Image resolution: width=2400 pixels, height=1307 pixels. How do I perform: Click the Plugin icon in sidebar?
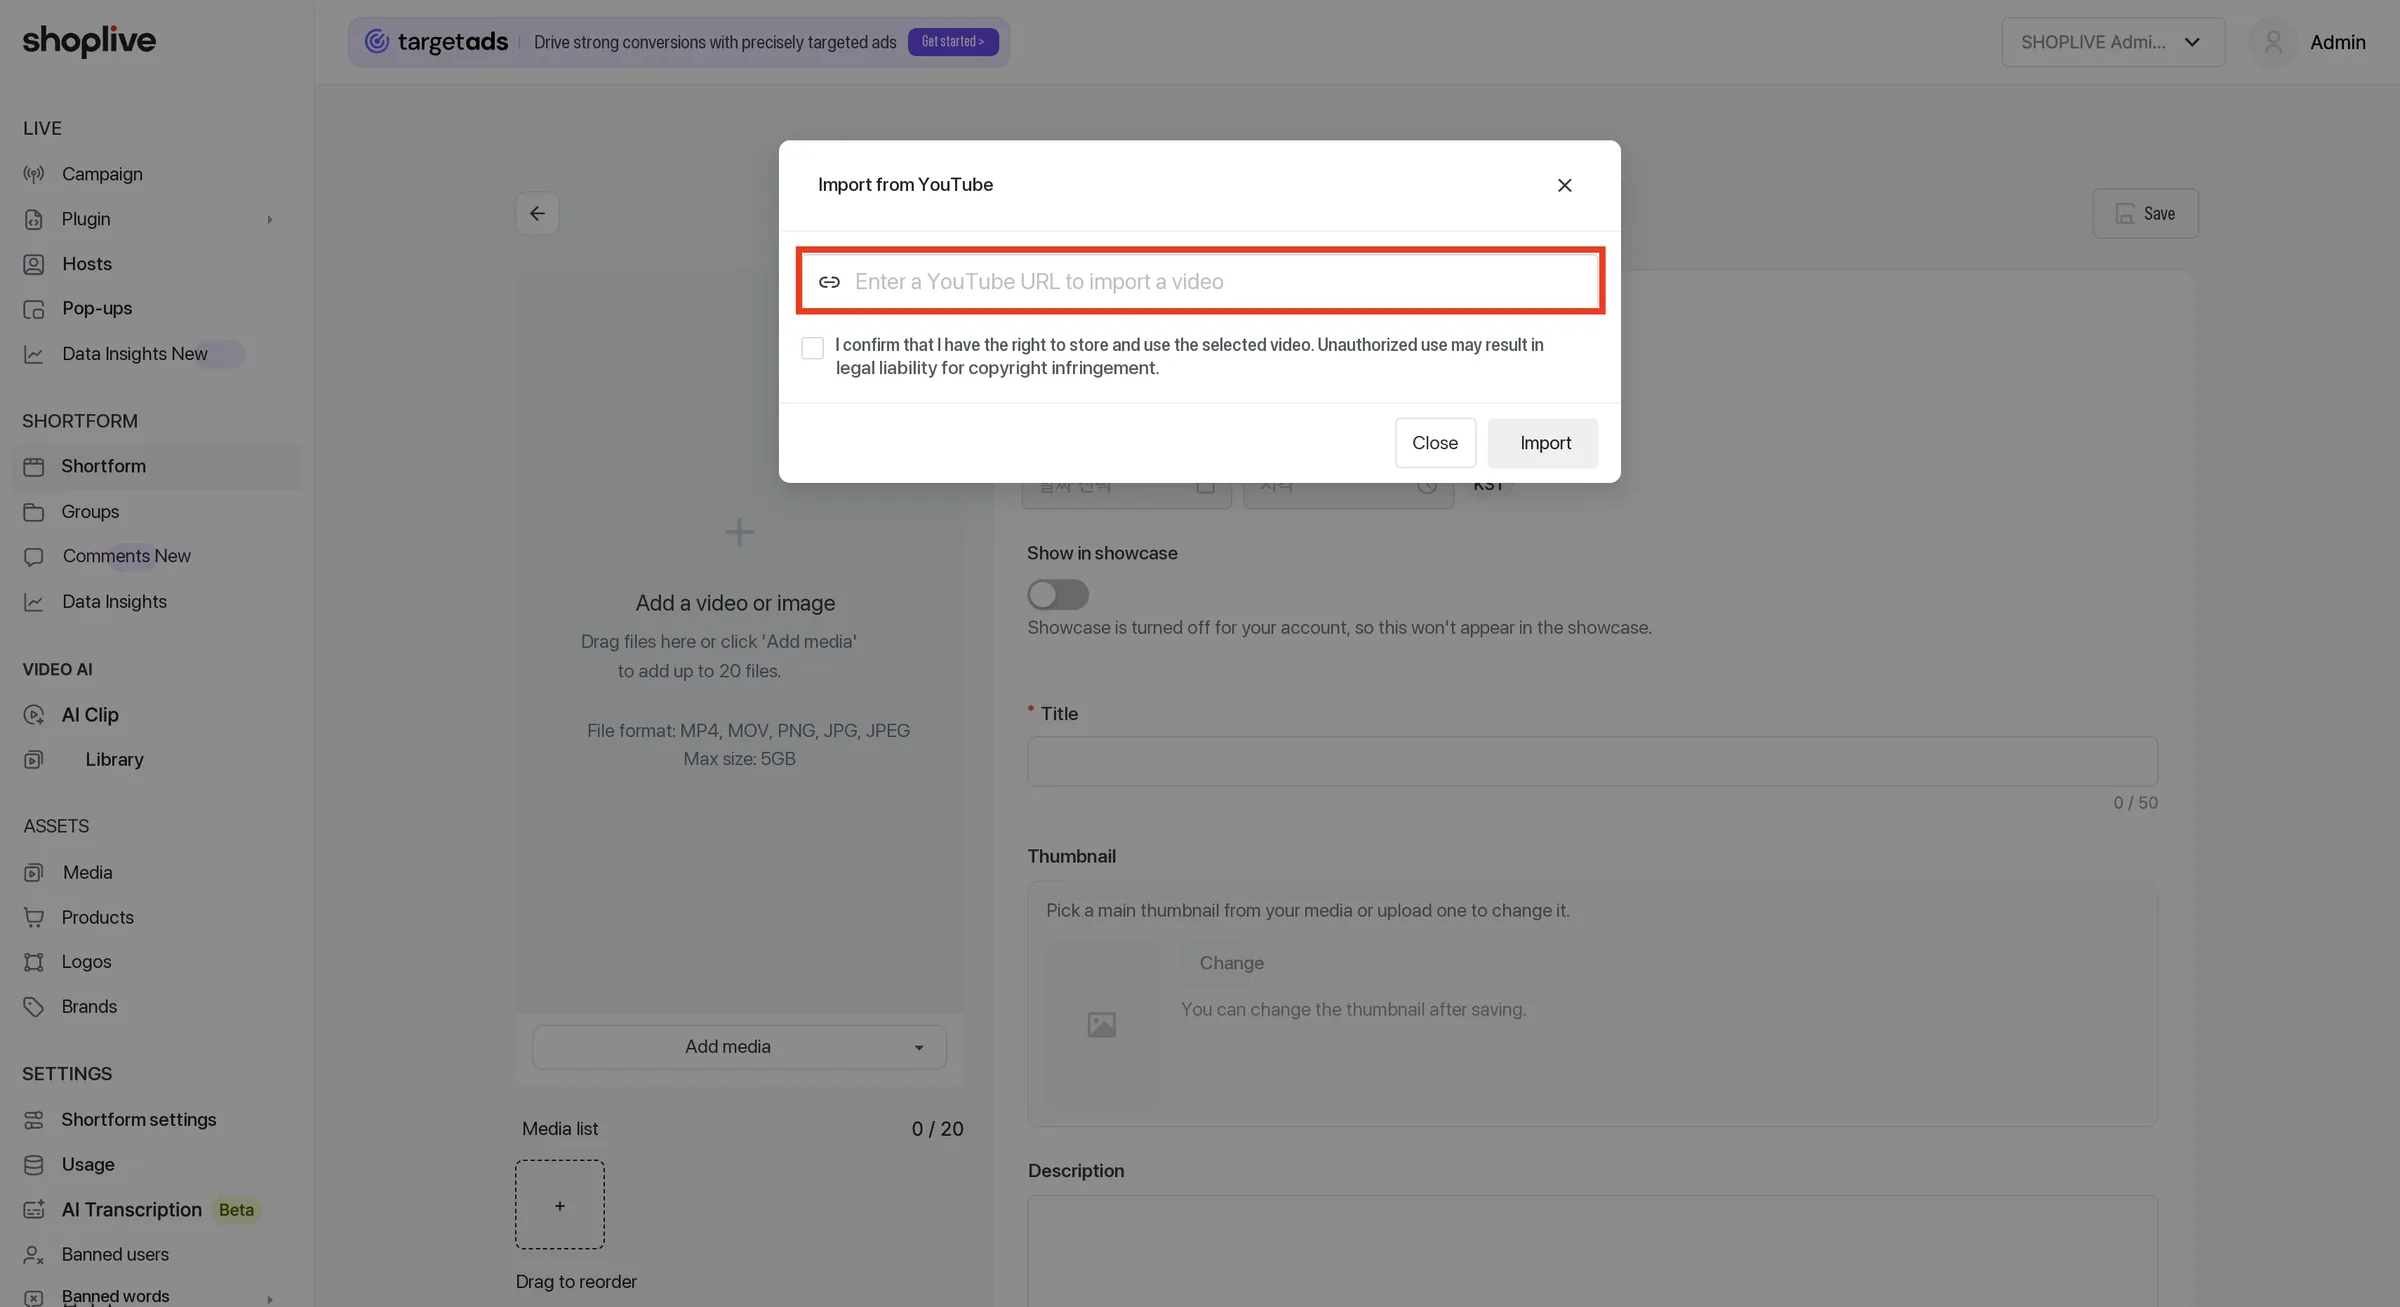pyautogui.click(x=34, y=219)
